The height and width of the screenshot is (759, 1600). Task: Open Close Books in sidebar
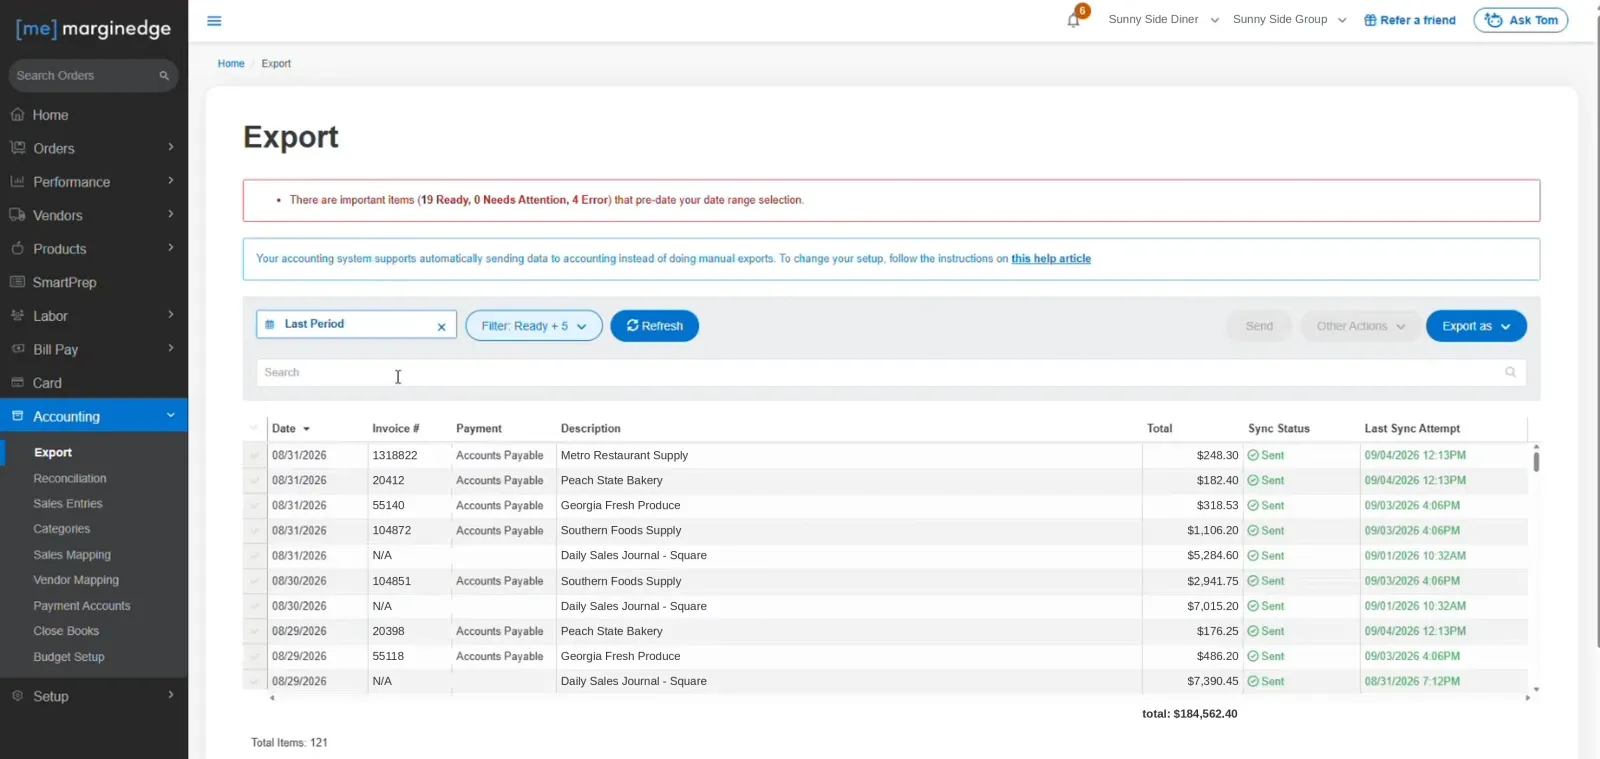click(x=66, y=631)
